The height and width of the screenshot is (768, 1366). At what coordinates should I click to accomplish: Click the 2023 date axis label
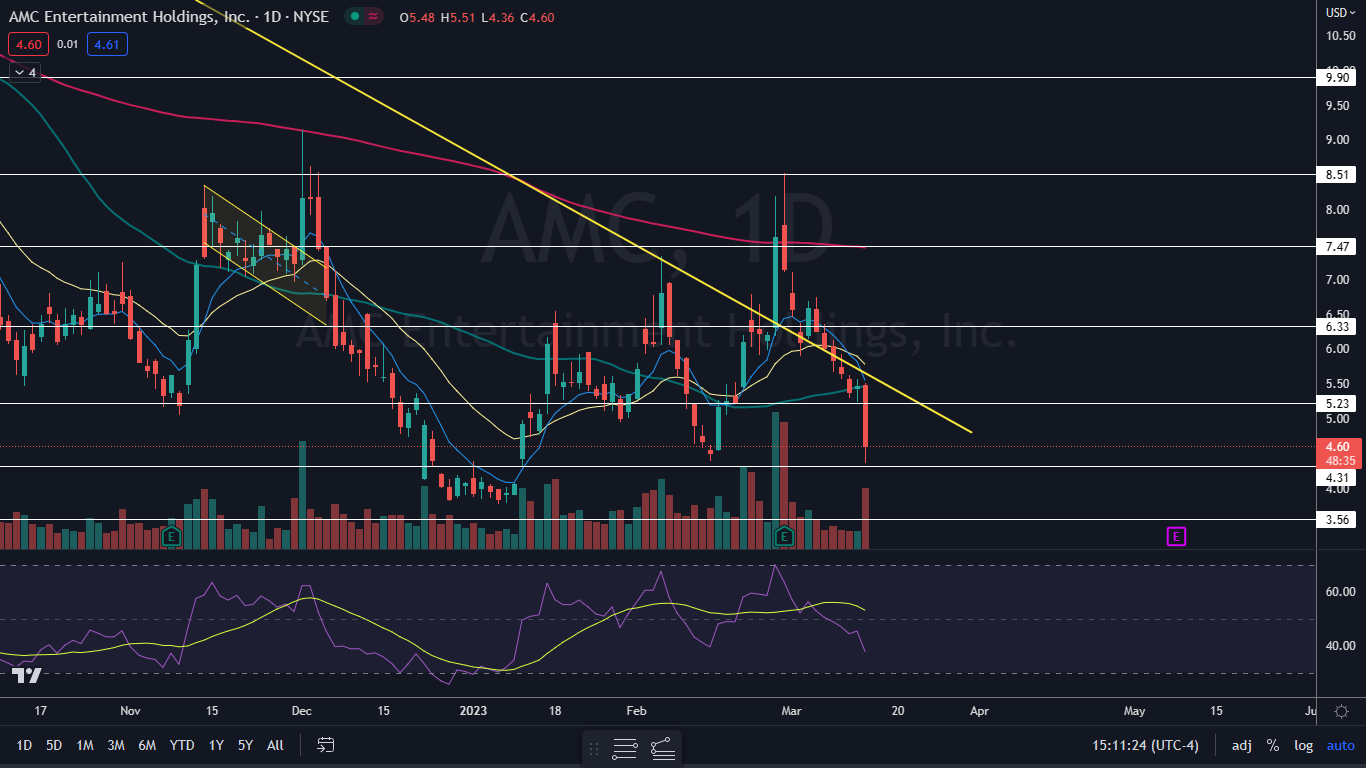[472, 711]
